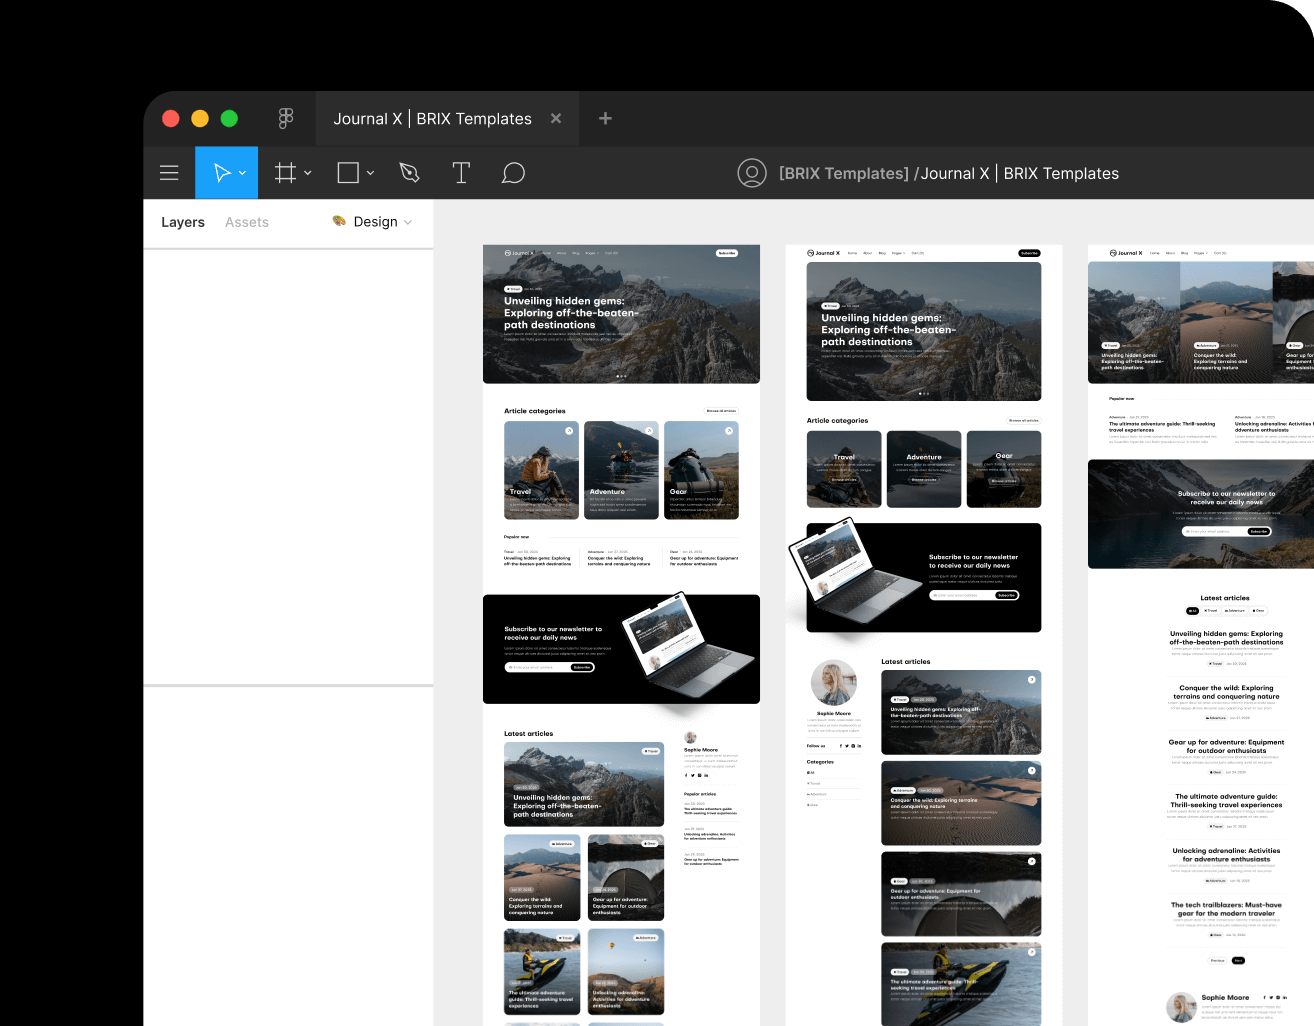Screen dimensions: 1314x1026
Task: Click Latest articles heading in second frame
Action: 906,662
